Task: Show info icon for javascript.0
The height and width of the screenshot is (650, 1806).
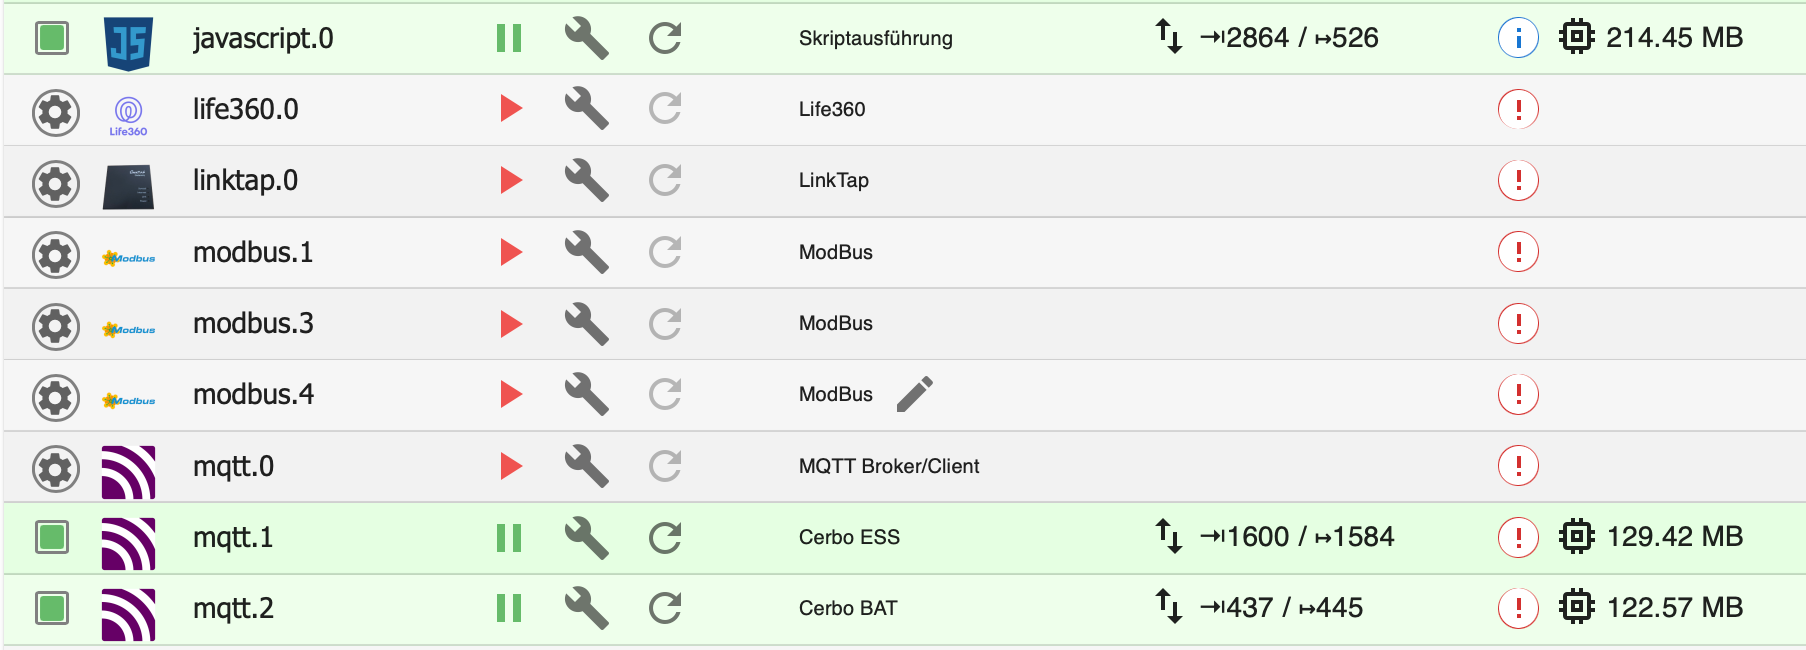Action: point(1518,38)
